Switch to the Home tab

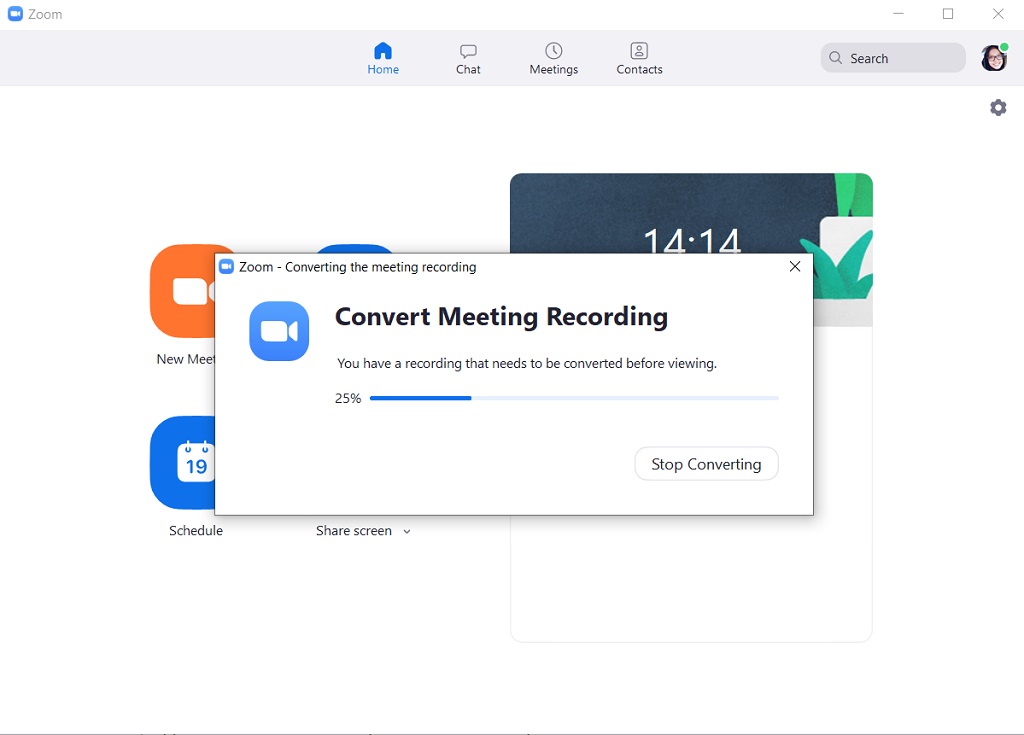coord(383,58)
